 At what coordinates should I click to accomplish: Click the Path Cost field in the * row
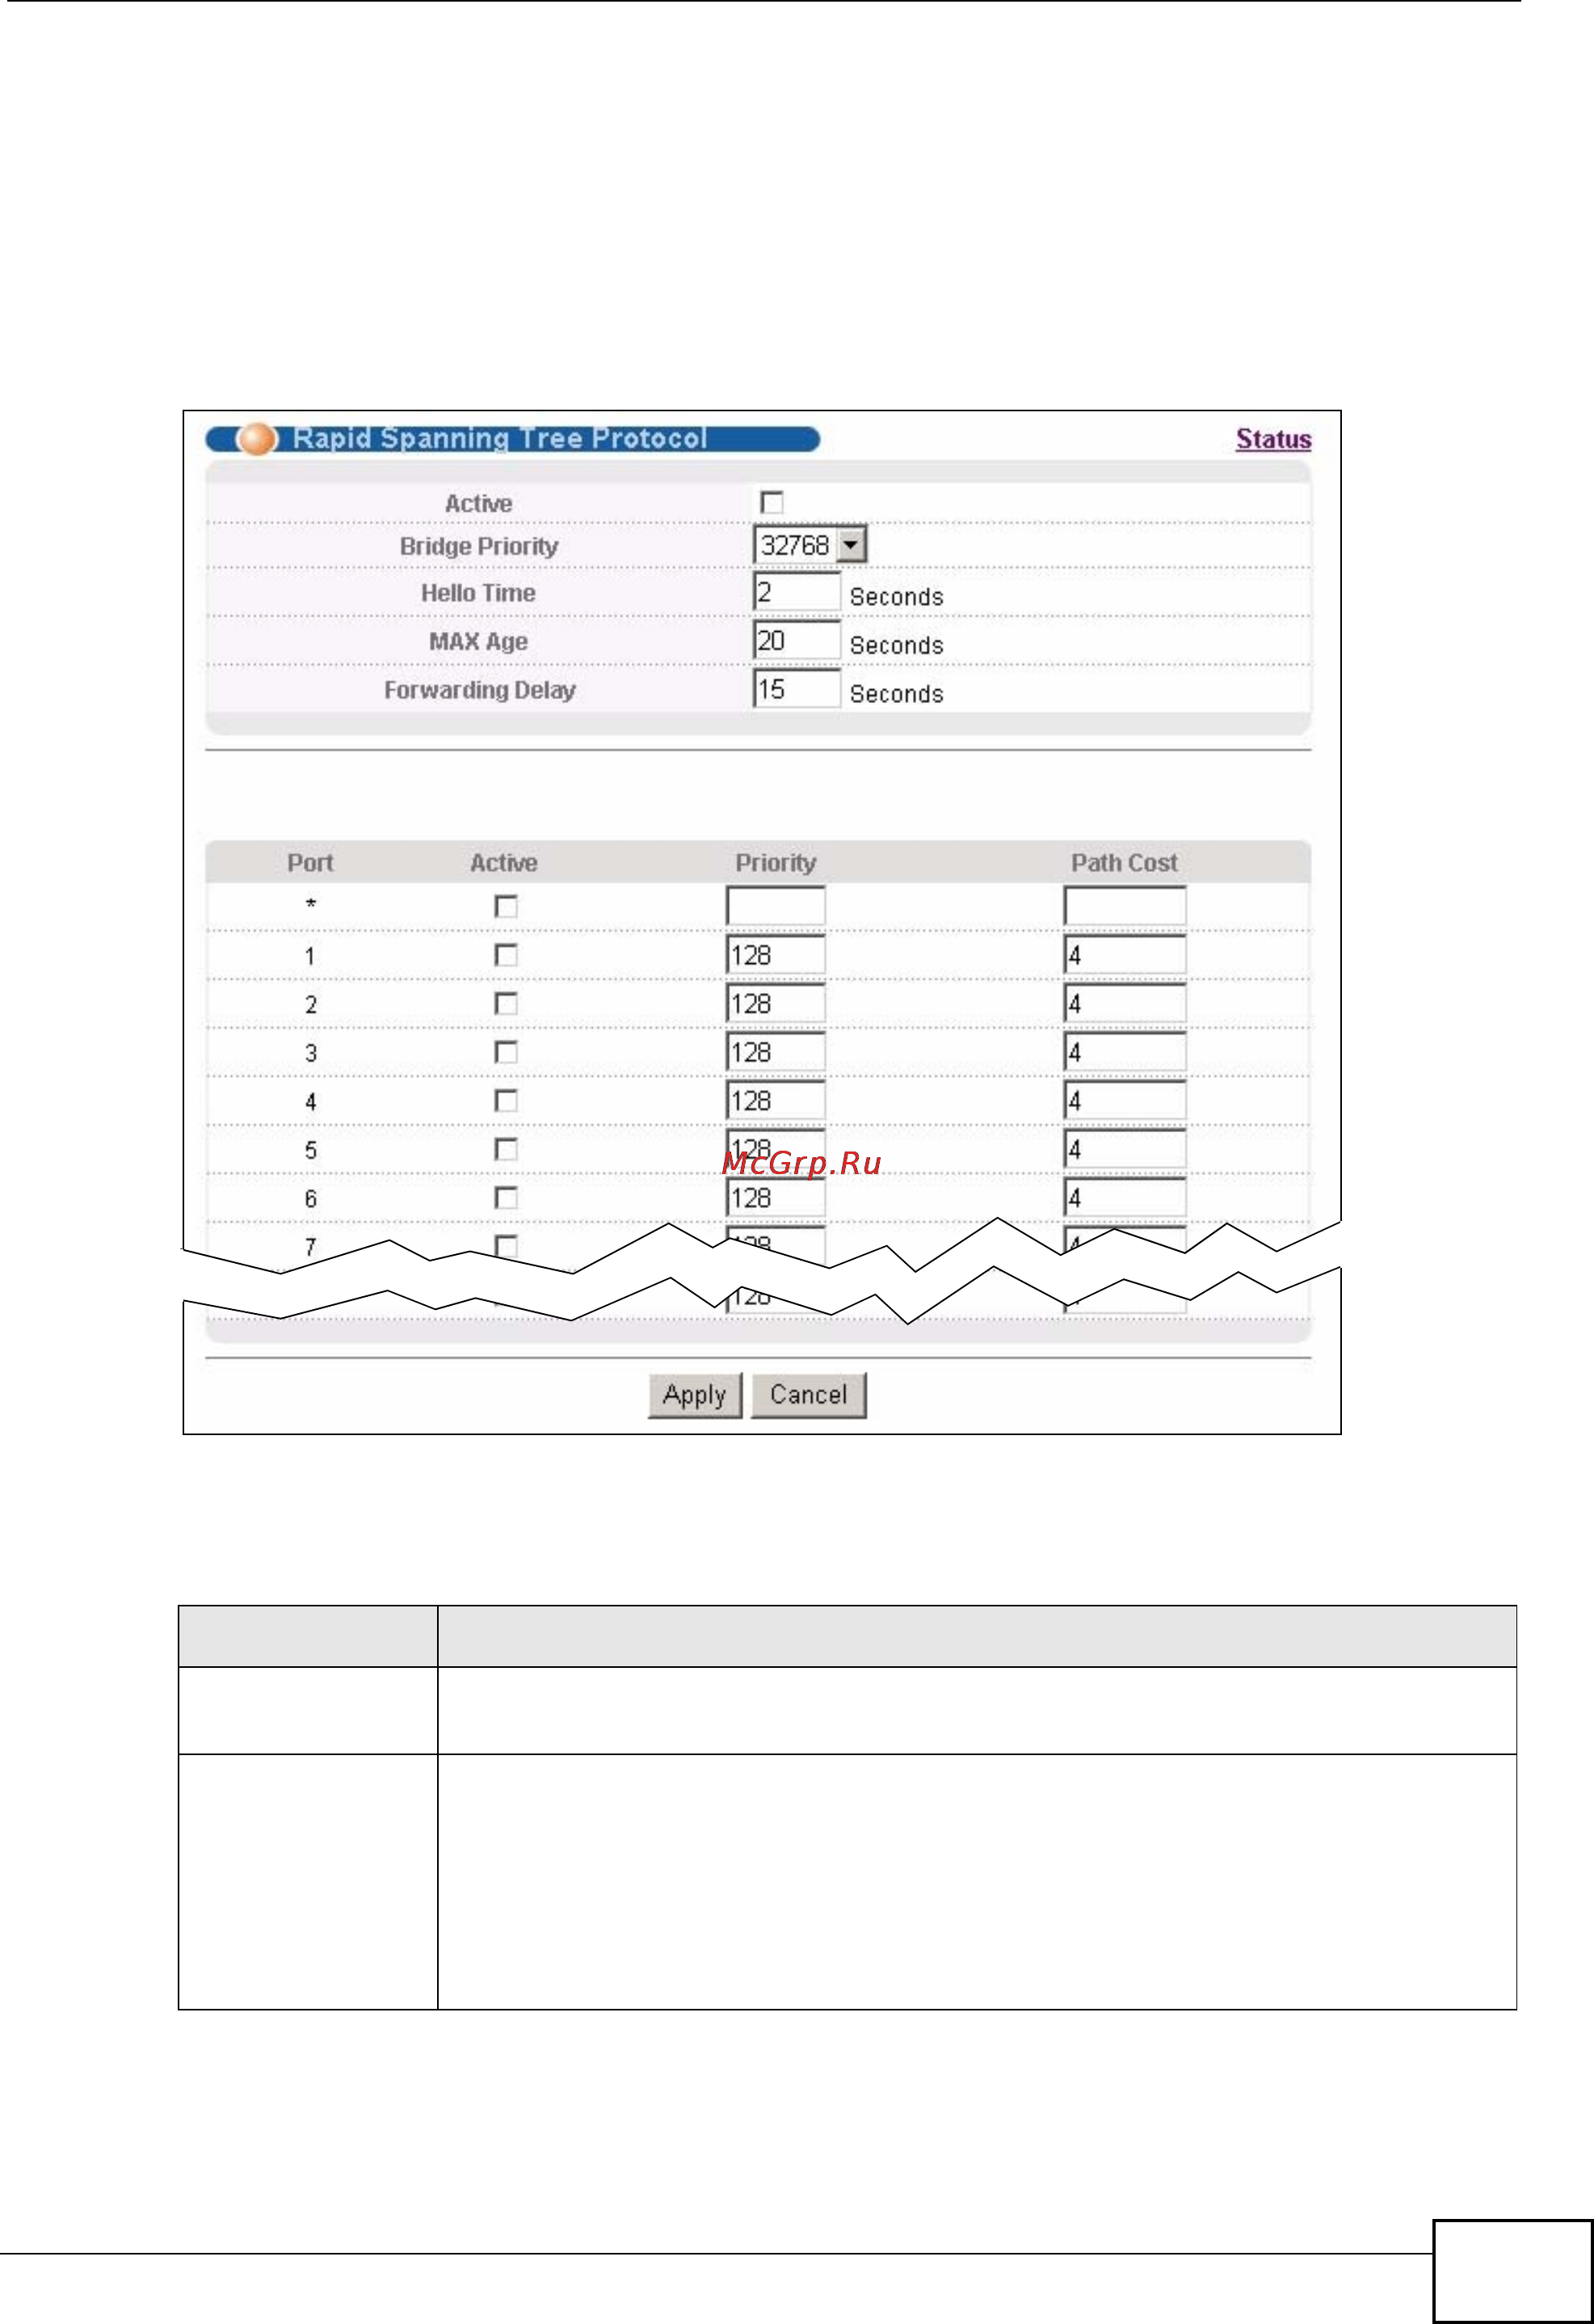coord(1124,906)
